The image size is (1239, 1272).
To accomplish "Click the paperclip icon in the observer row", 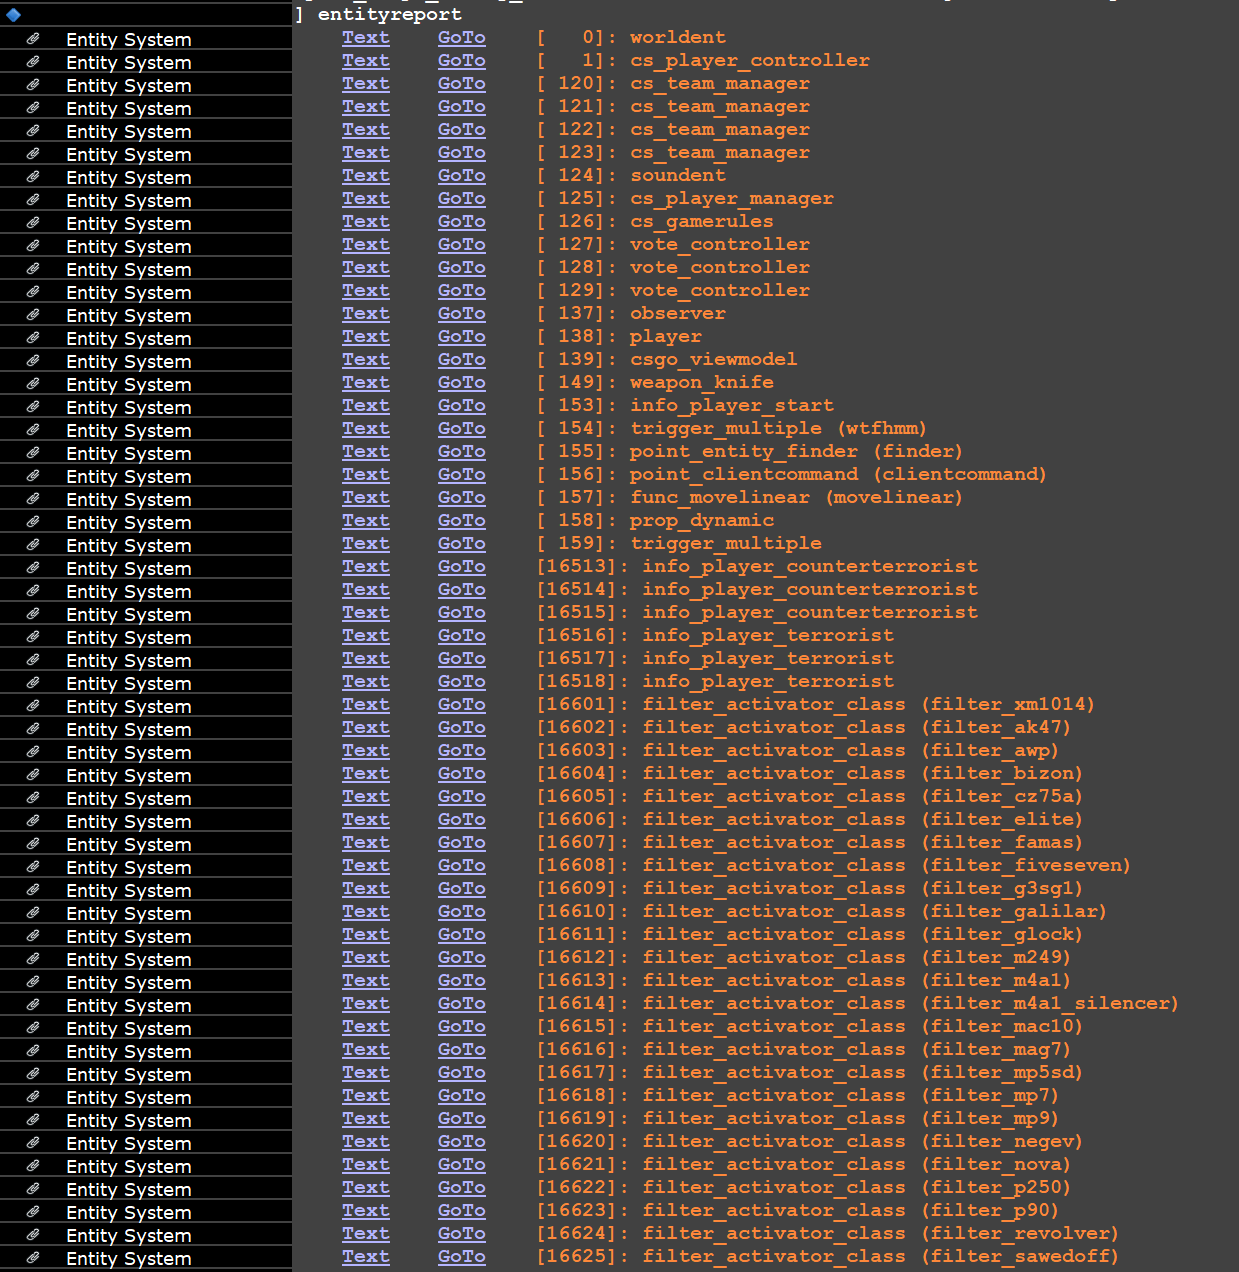I will pos(33,315).
